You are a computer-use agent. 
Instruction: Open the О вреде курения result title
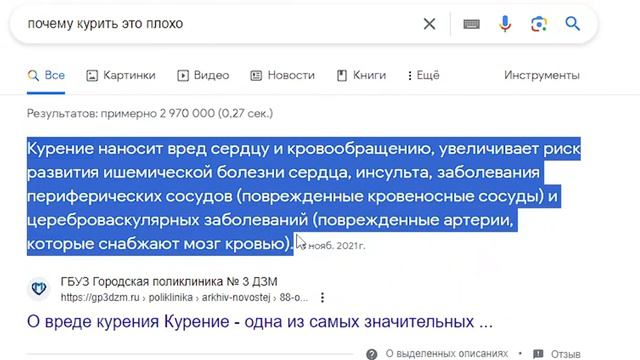click(260, 322)
